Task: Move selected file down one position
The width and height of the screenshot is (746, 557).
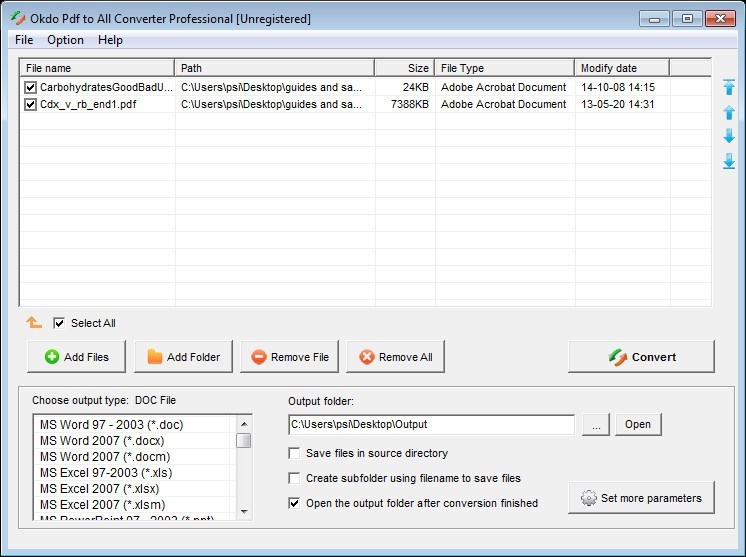Action: tap(729, 136)
